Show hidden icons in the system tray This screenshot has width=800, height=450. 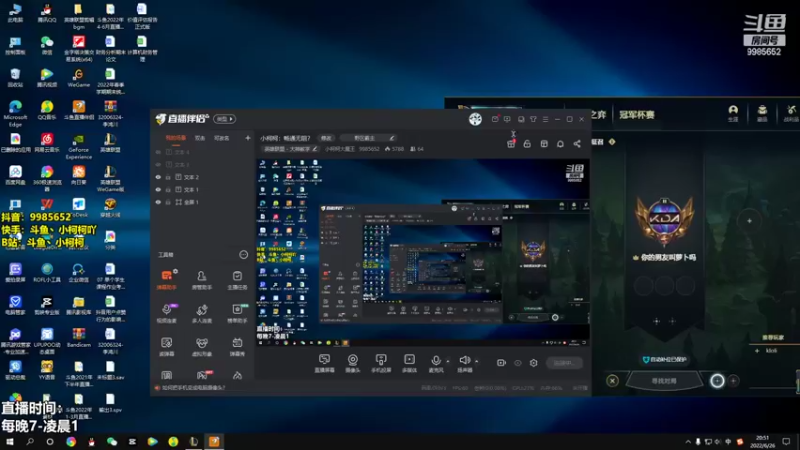click(x=688, y=441)
